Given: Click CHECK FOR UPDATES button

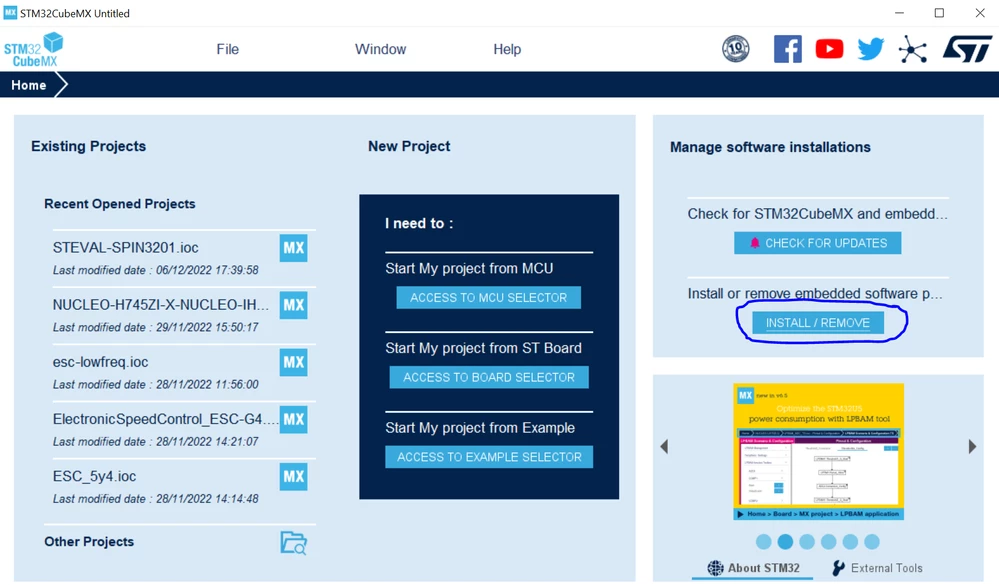Looking at the screenshot, I should tap(817, 243).
